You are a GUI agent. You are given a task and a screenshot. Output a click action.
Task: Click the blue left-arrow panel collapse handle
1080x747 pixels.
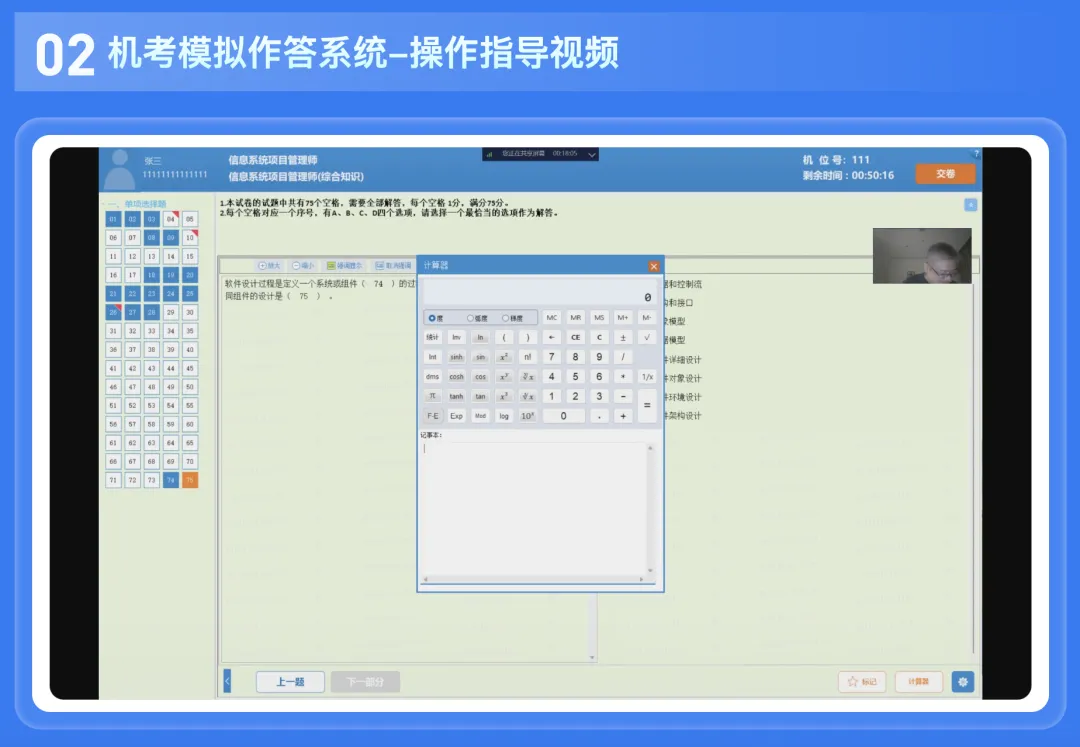227,682
